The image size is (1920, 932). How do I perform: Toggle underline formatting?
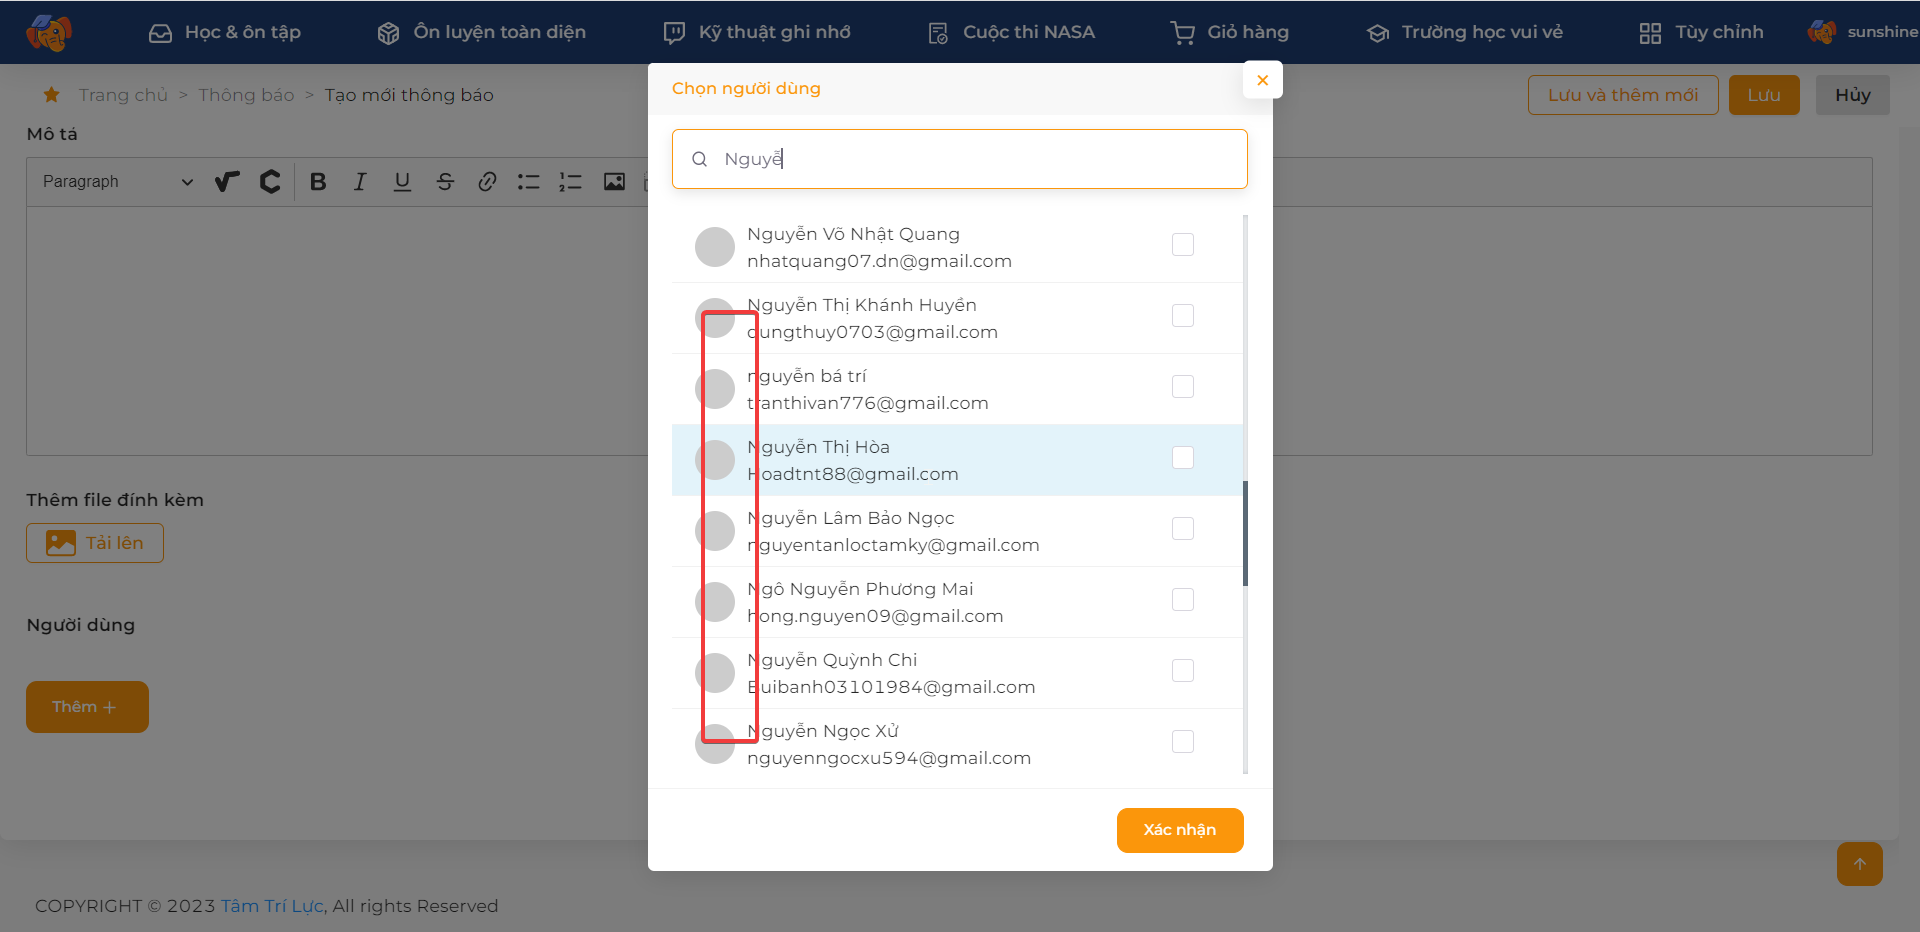point(402,182)
